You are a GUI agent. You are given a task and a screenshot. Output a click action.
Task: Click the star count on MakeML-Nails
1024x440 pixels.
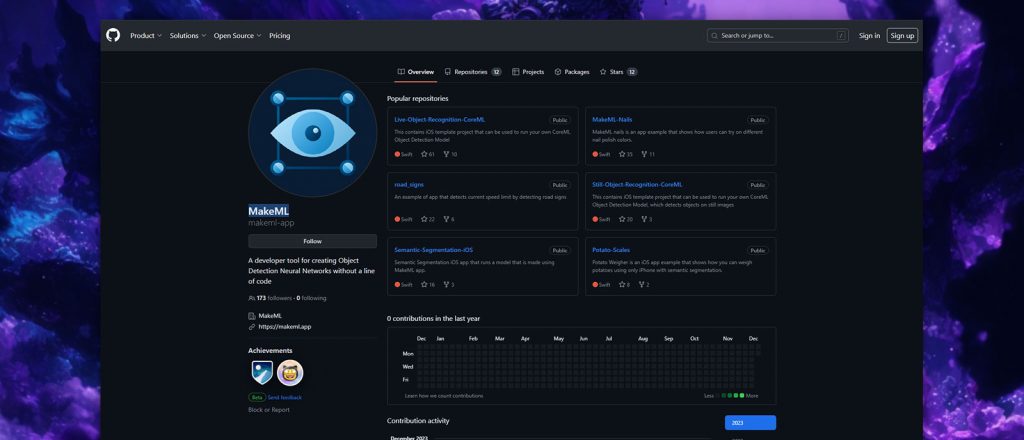coord(626,155)
